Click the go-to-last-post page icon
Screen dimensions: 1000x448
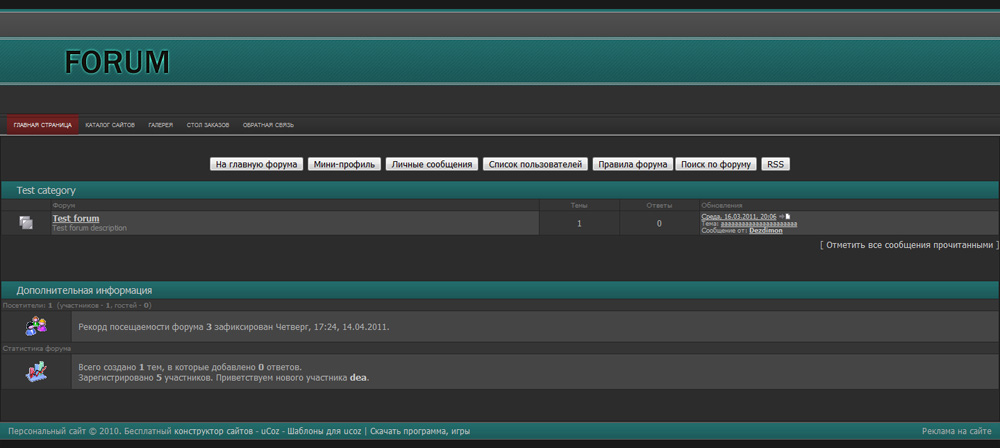coord(788,216)
